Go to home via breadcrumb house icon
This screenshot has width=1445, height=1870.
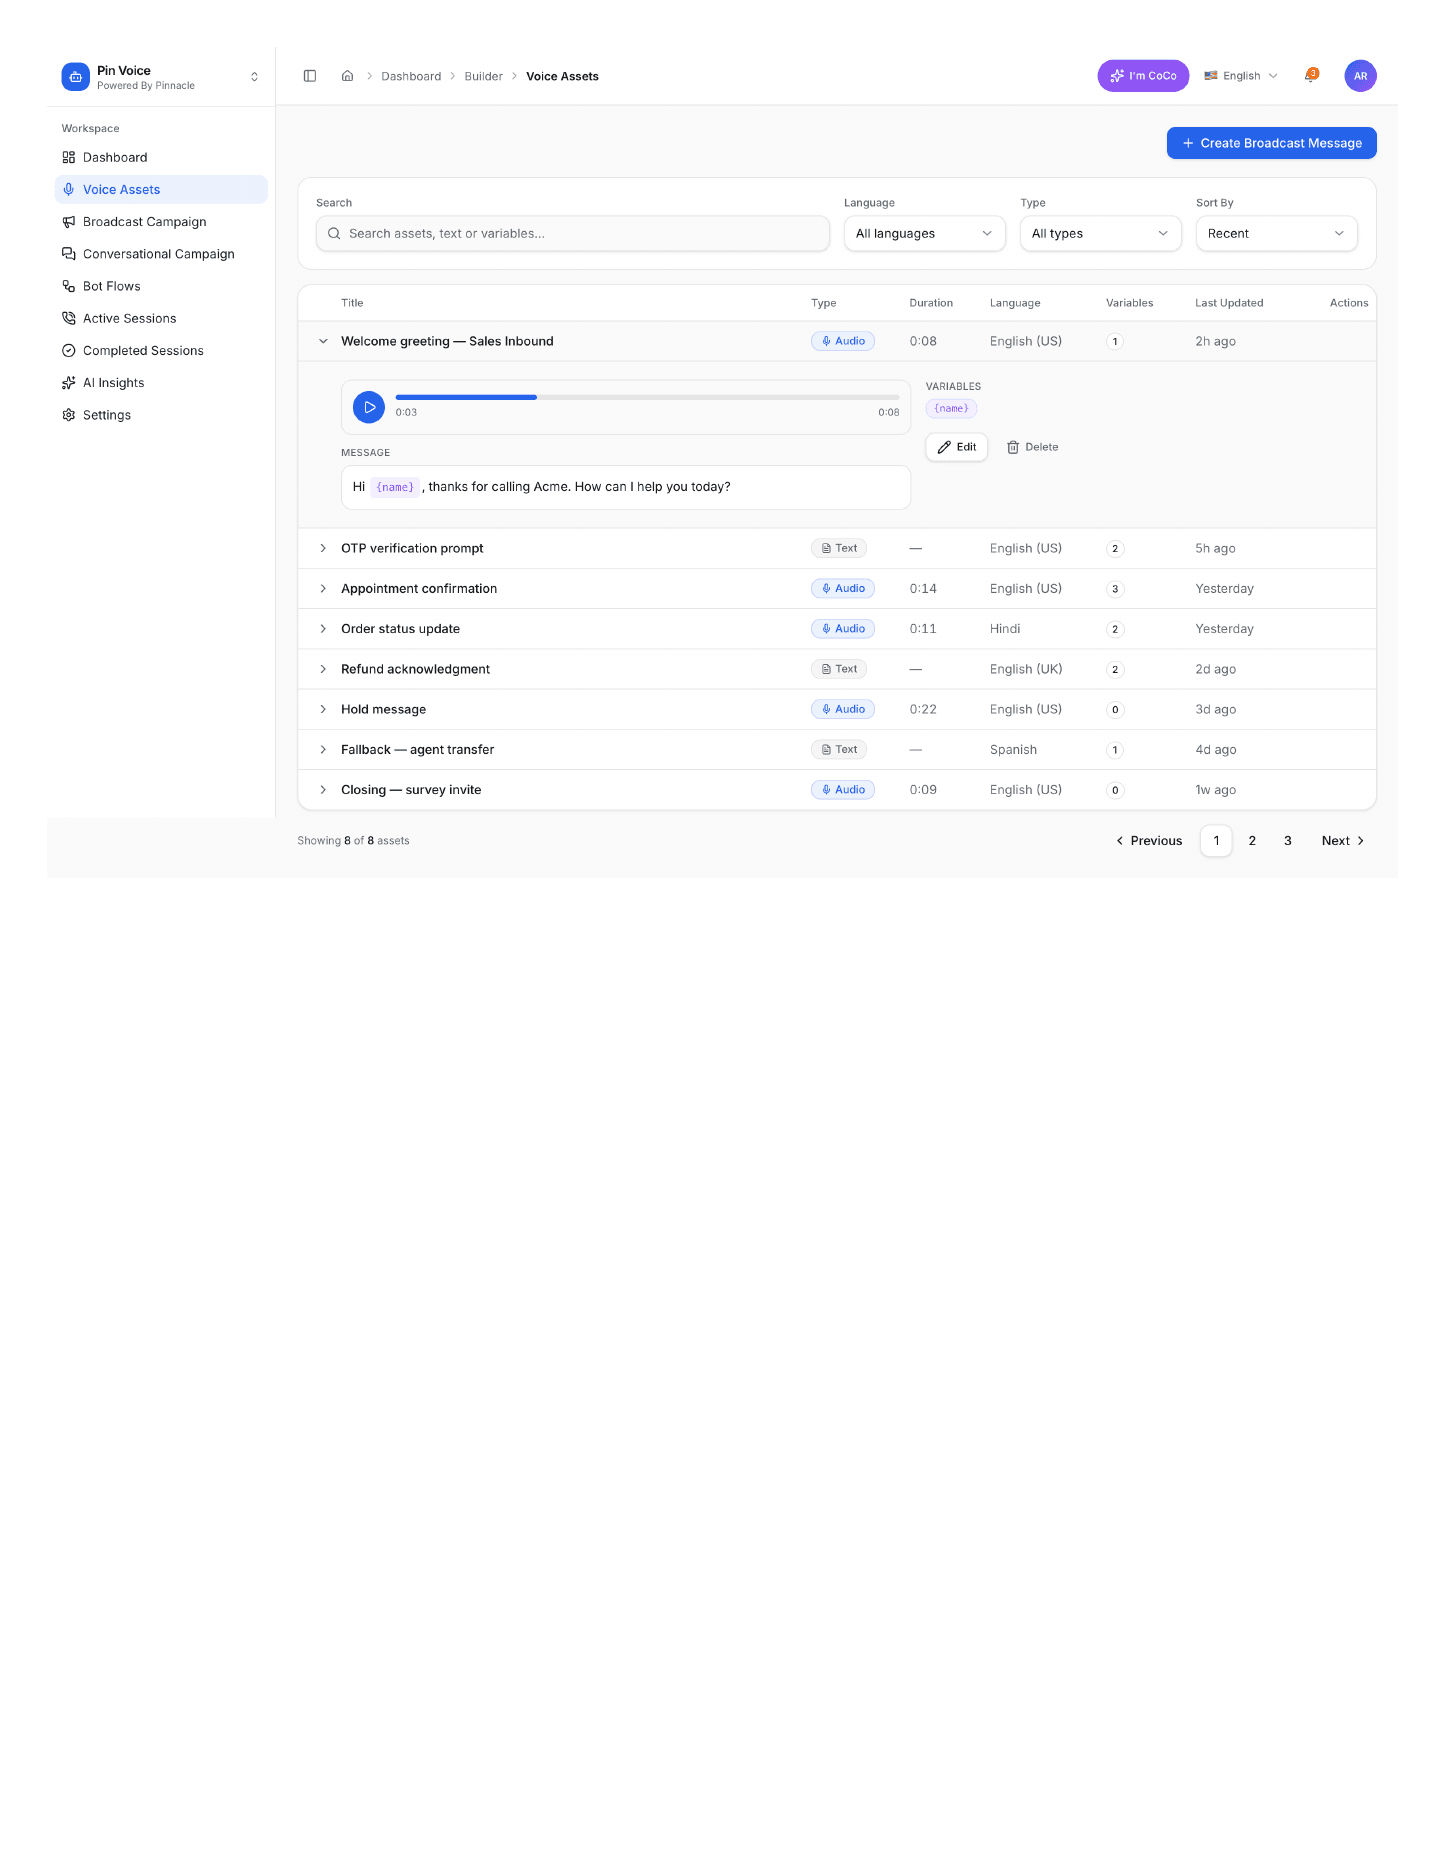tap(347, 76)
